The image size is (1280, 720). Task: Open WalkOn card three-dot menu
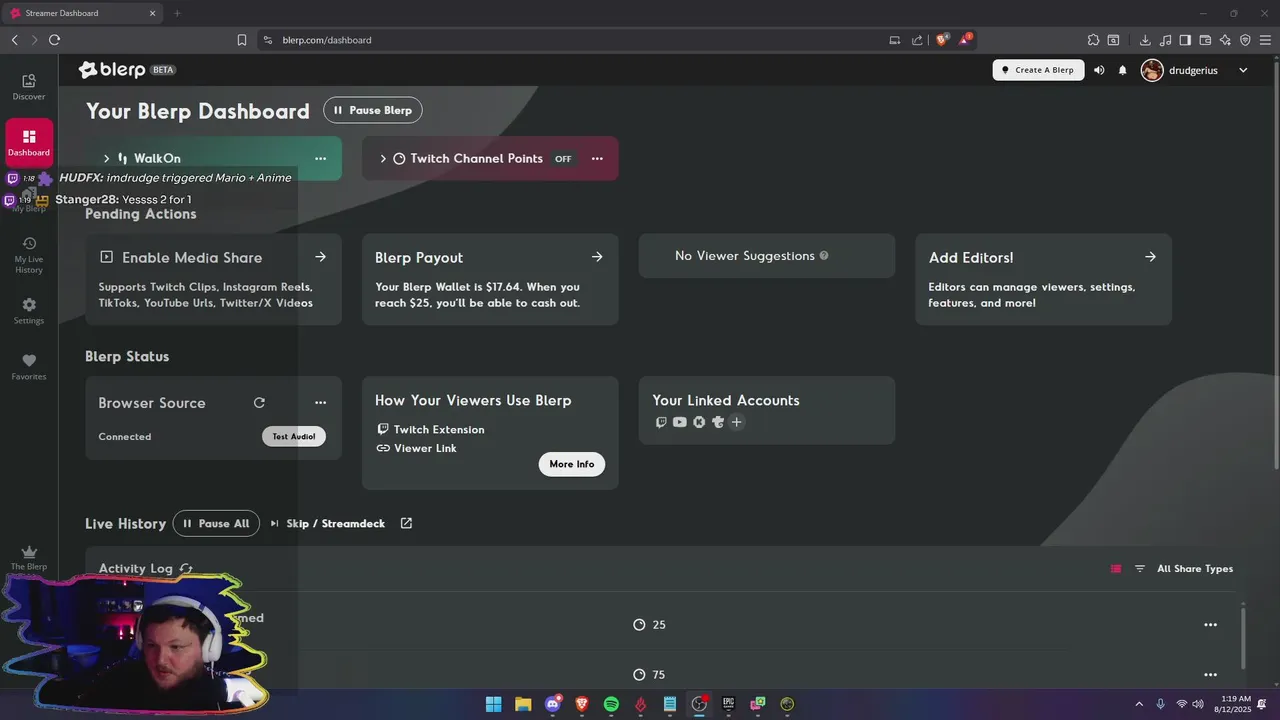coord(320,159)
